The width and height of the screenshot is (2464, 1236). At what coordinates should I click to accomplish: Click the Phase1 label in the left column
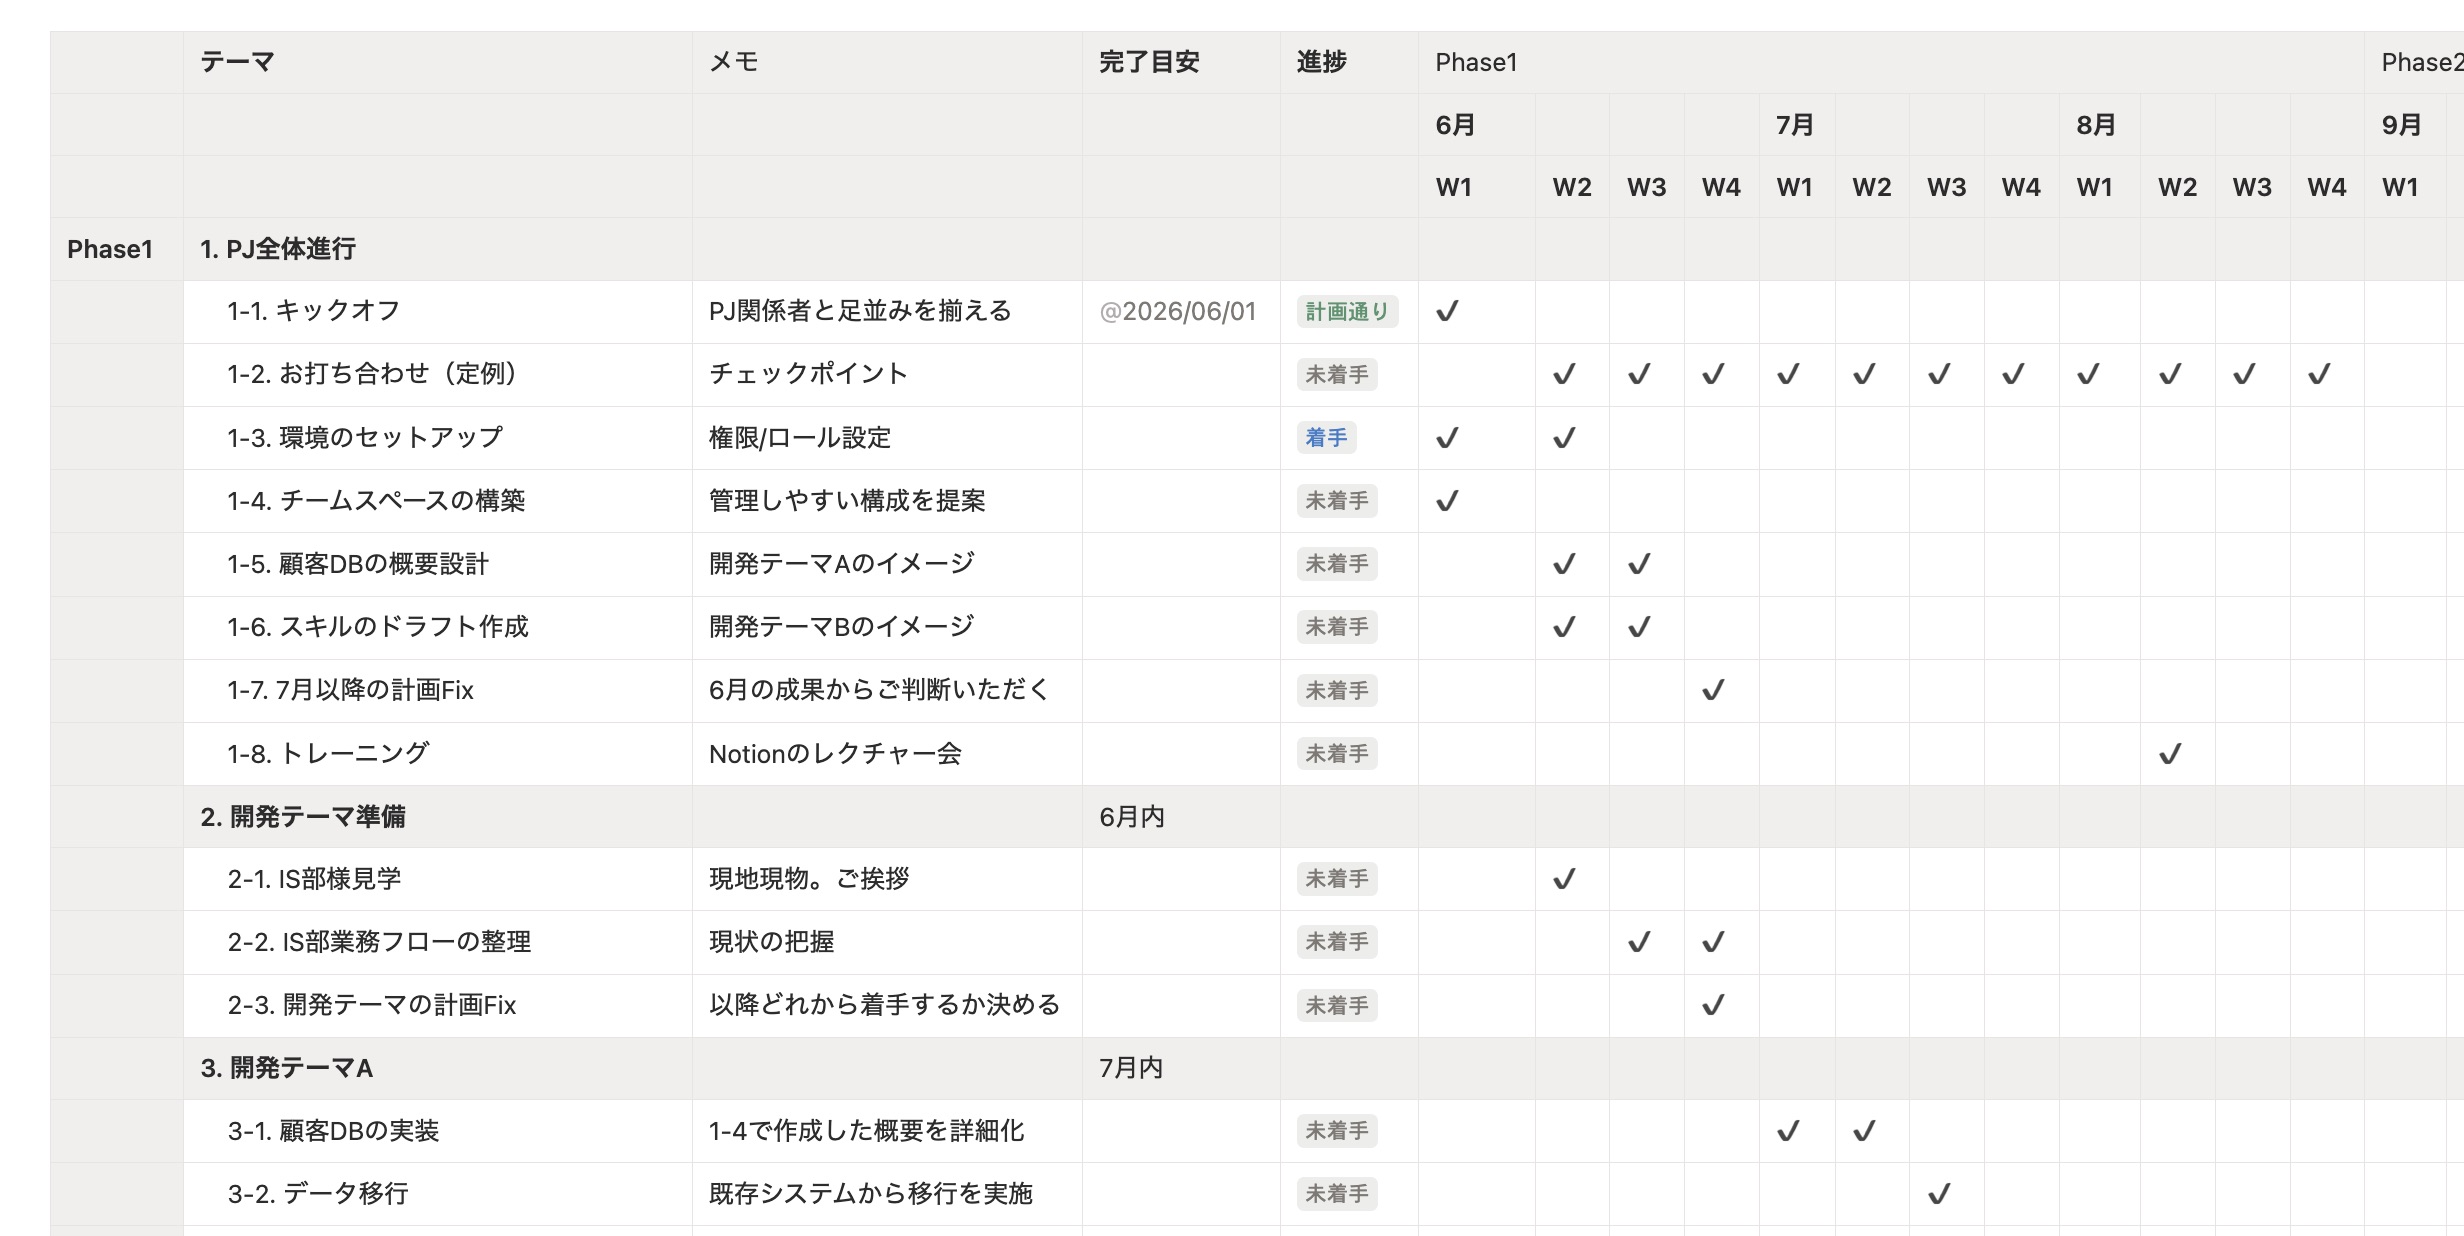(x=110, y=249)
